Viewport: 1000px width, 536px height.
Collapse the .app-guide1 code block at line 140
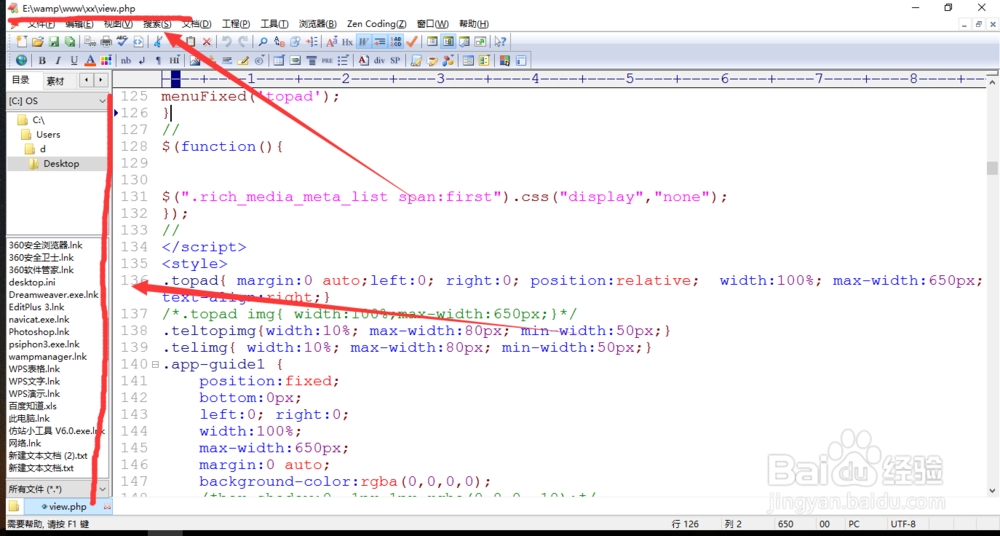coord(155,365)
